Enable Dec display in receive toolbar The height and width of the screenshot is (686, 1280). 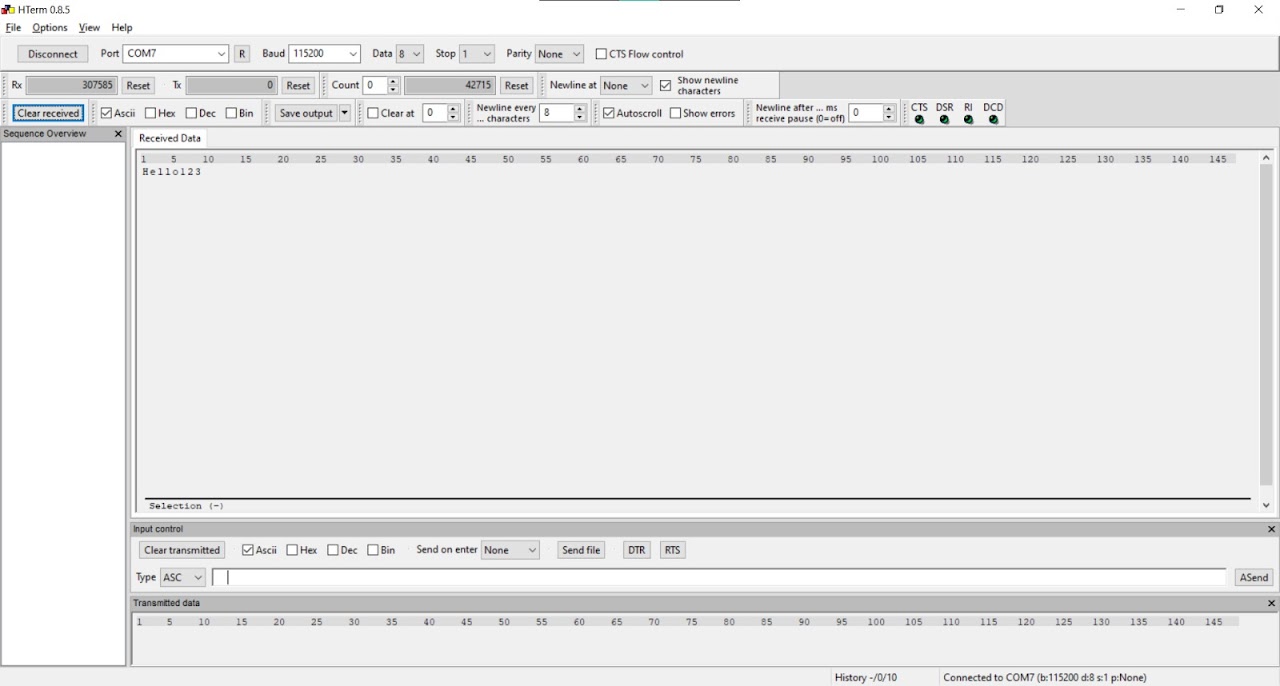[191, 113]
